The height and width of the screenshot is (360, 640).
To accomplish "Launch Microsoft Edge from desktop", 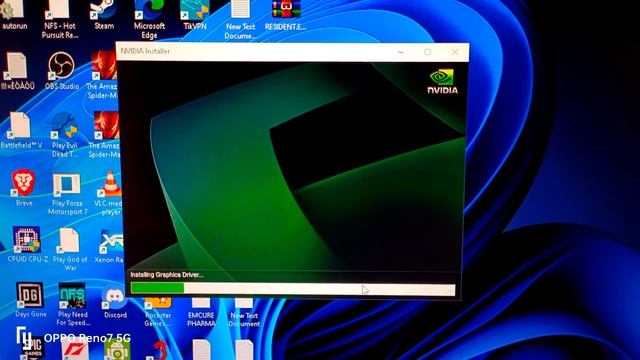I will pos(149,19).
